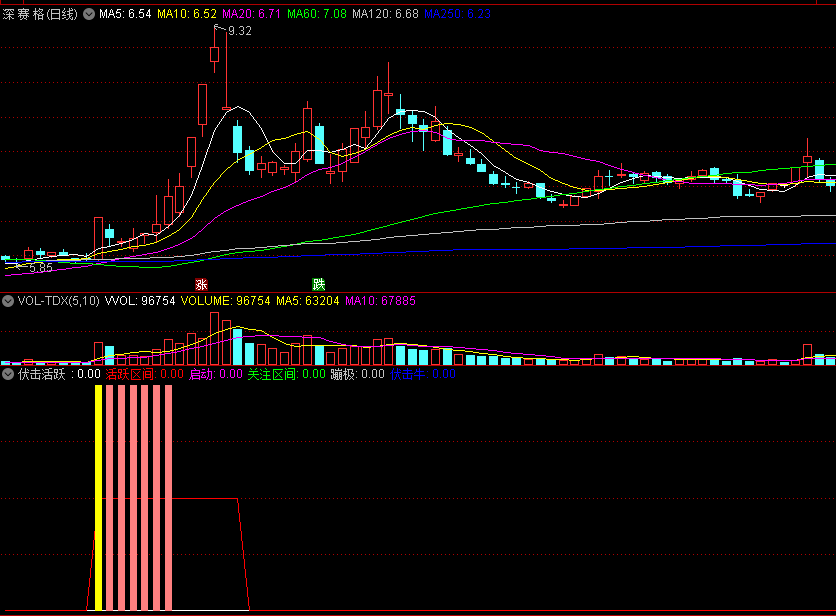
Task: Click the green 跌 marker icon
Action: click(x=318, y=284)
